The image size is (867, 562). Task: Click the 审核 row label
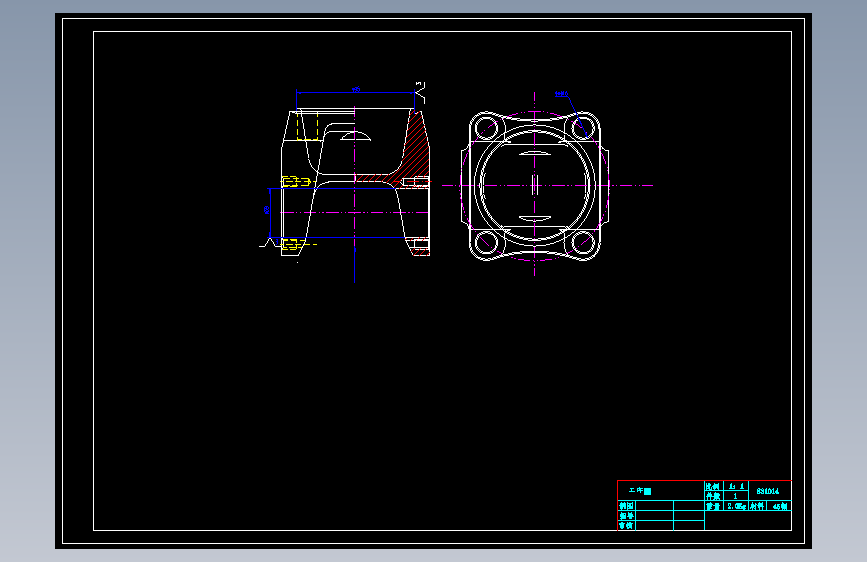pos(626,525)
